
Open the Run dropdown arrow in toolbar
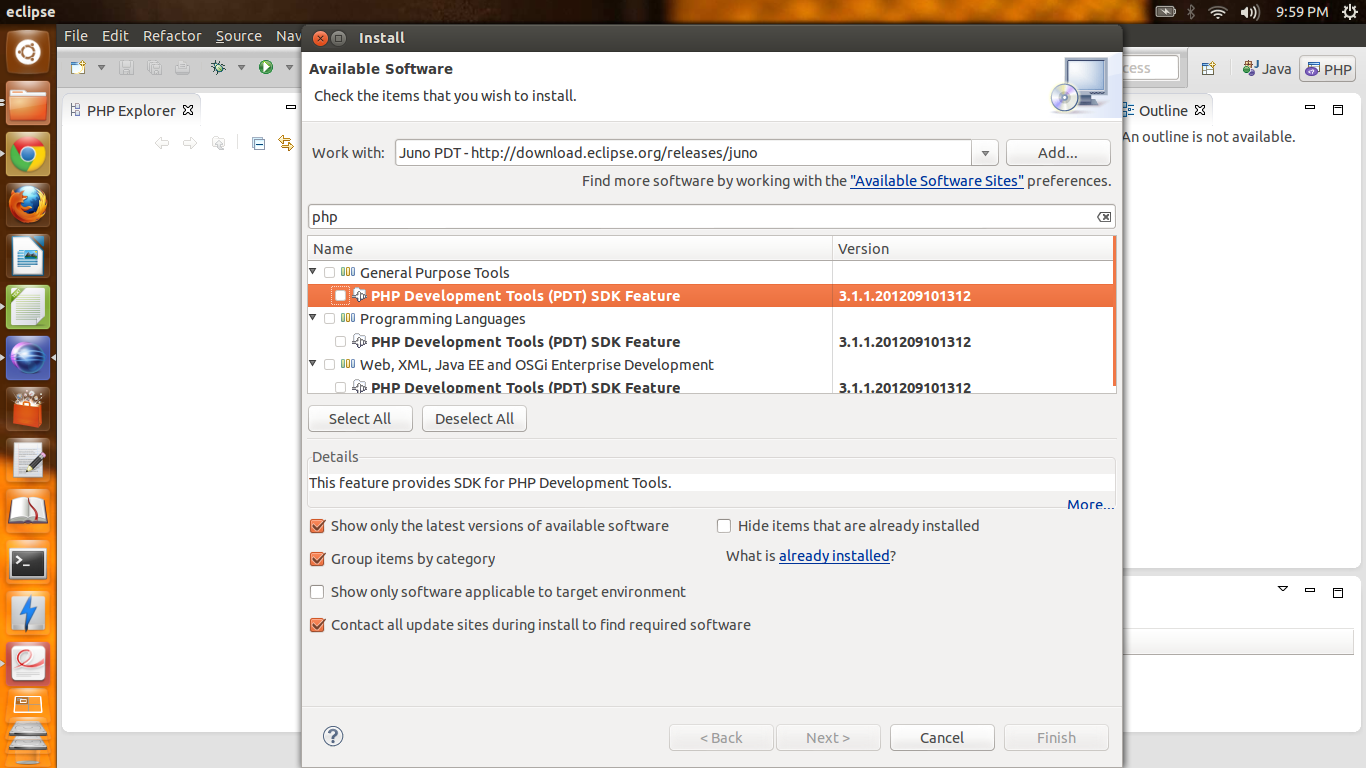click(287, 68)
